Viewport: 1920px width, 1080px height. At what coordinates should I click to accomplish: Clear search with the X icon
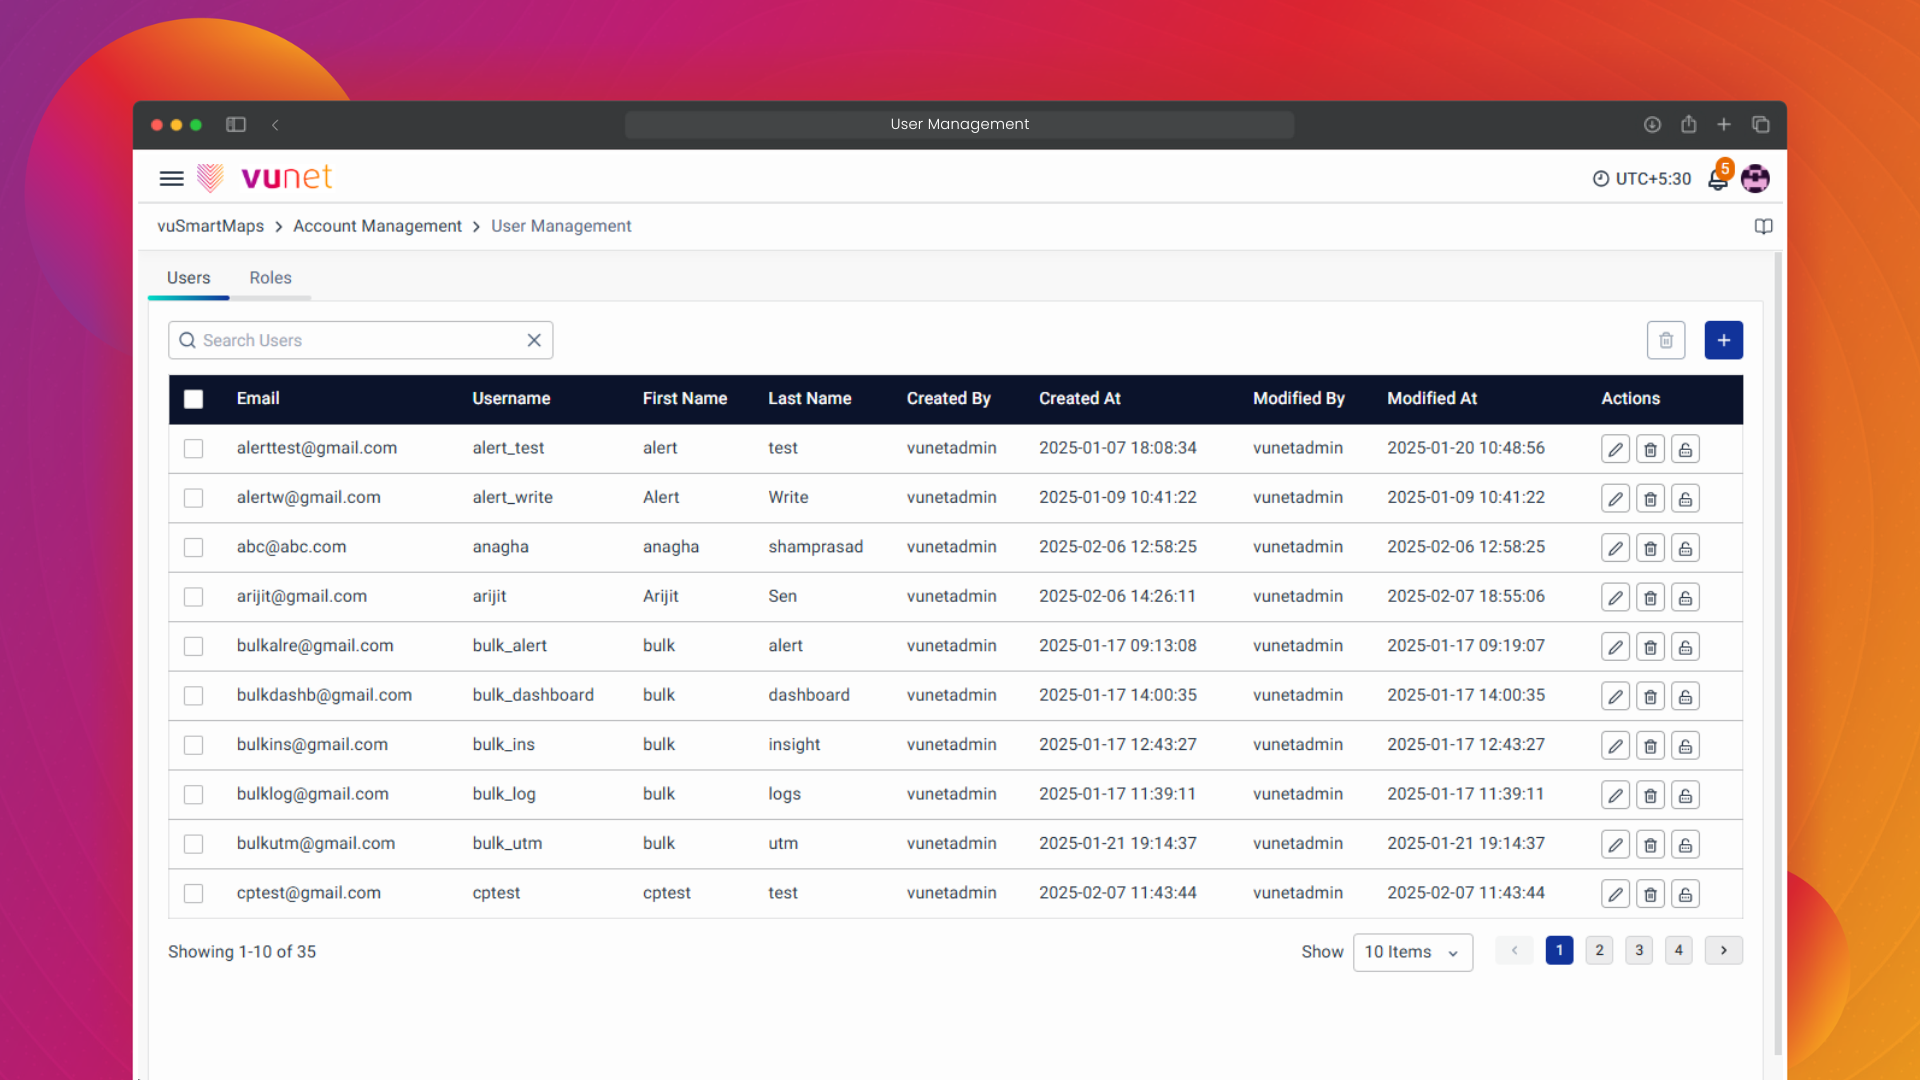[534, 341]
